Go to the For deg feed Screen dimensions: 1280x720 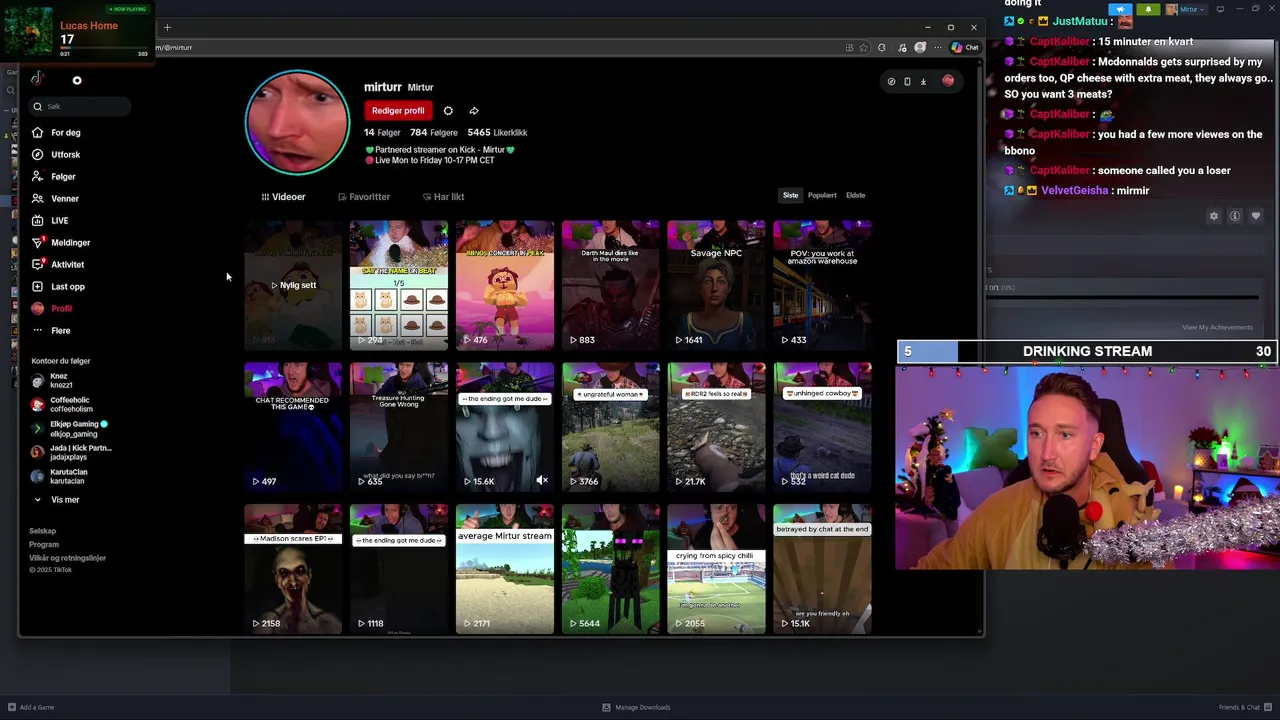pyautogui.click(x=56, y=133)
